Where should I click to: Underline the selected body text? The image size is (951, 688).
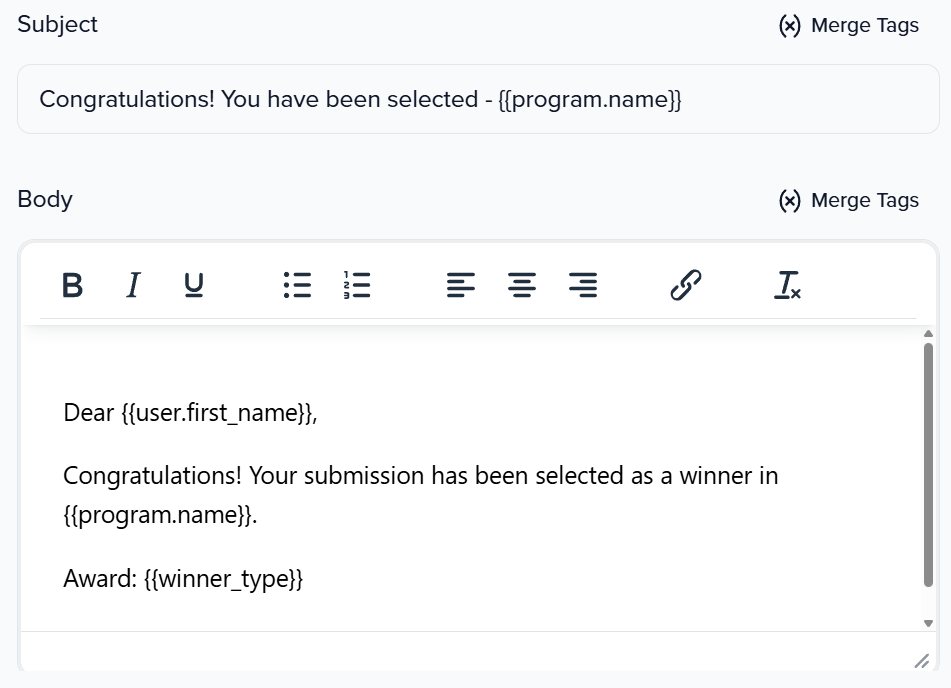(x=194, y=286)
